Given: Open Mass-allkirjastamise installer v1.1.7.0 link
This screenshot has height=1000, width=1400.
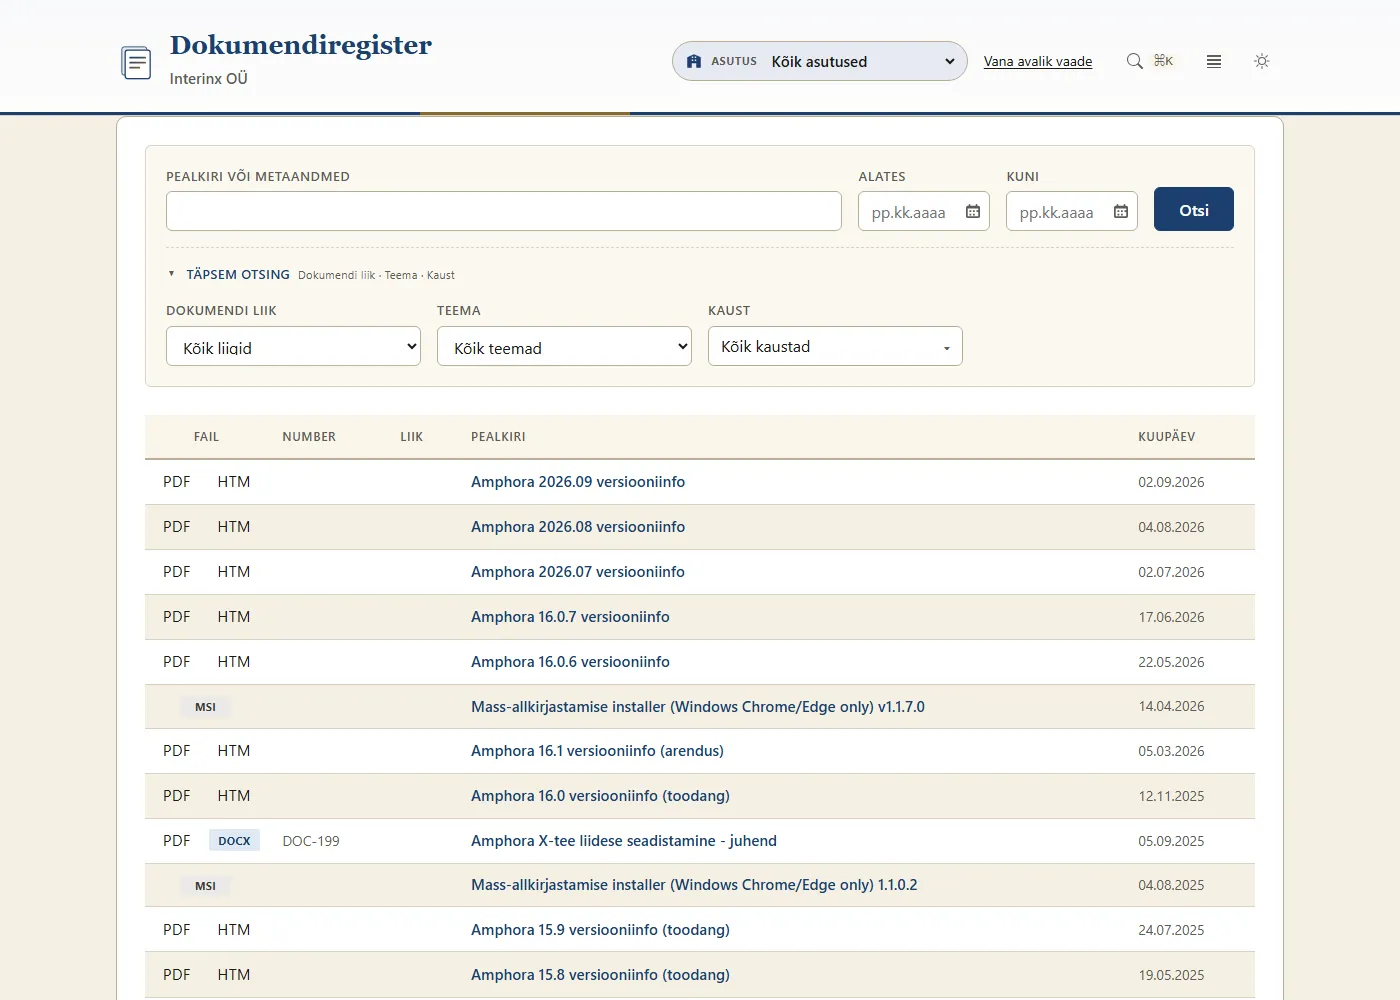Looking at the screenshot, I should (x=698, y=707).
